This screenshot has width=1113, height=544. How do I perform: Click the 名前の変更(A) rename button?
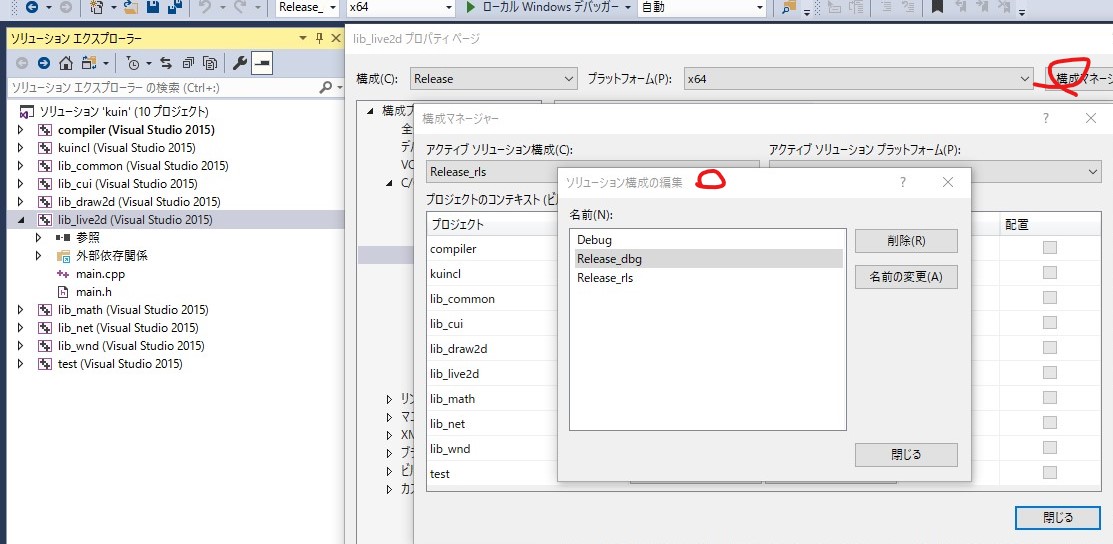pos(905,277)
